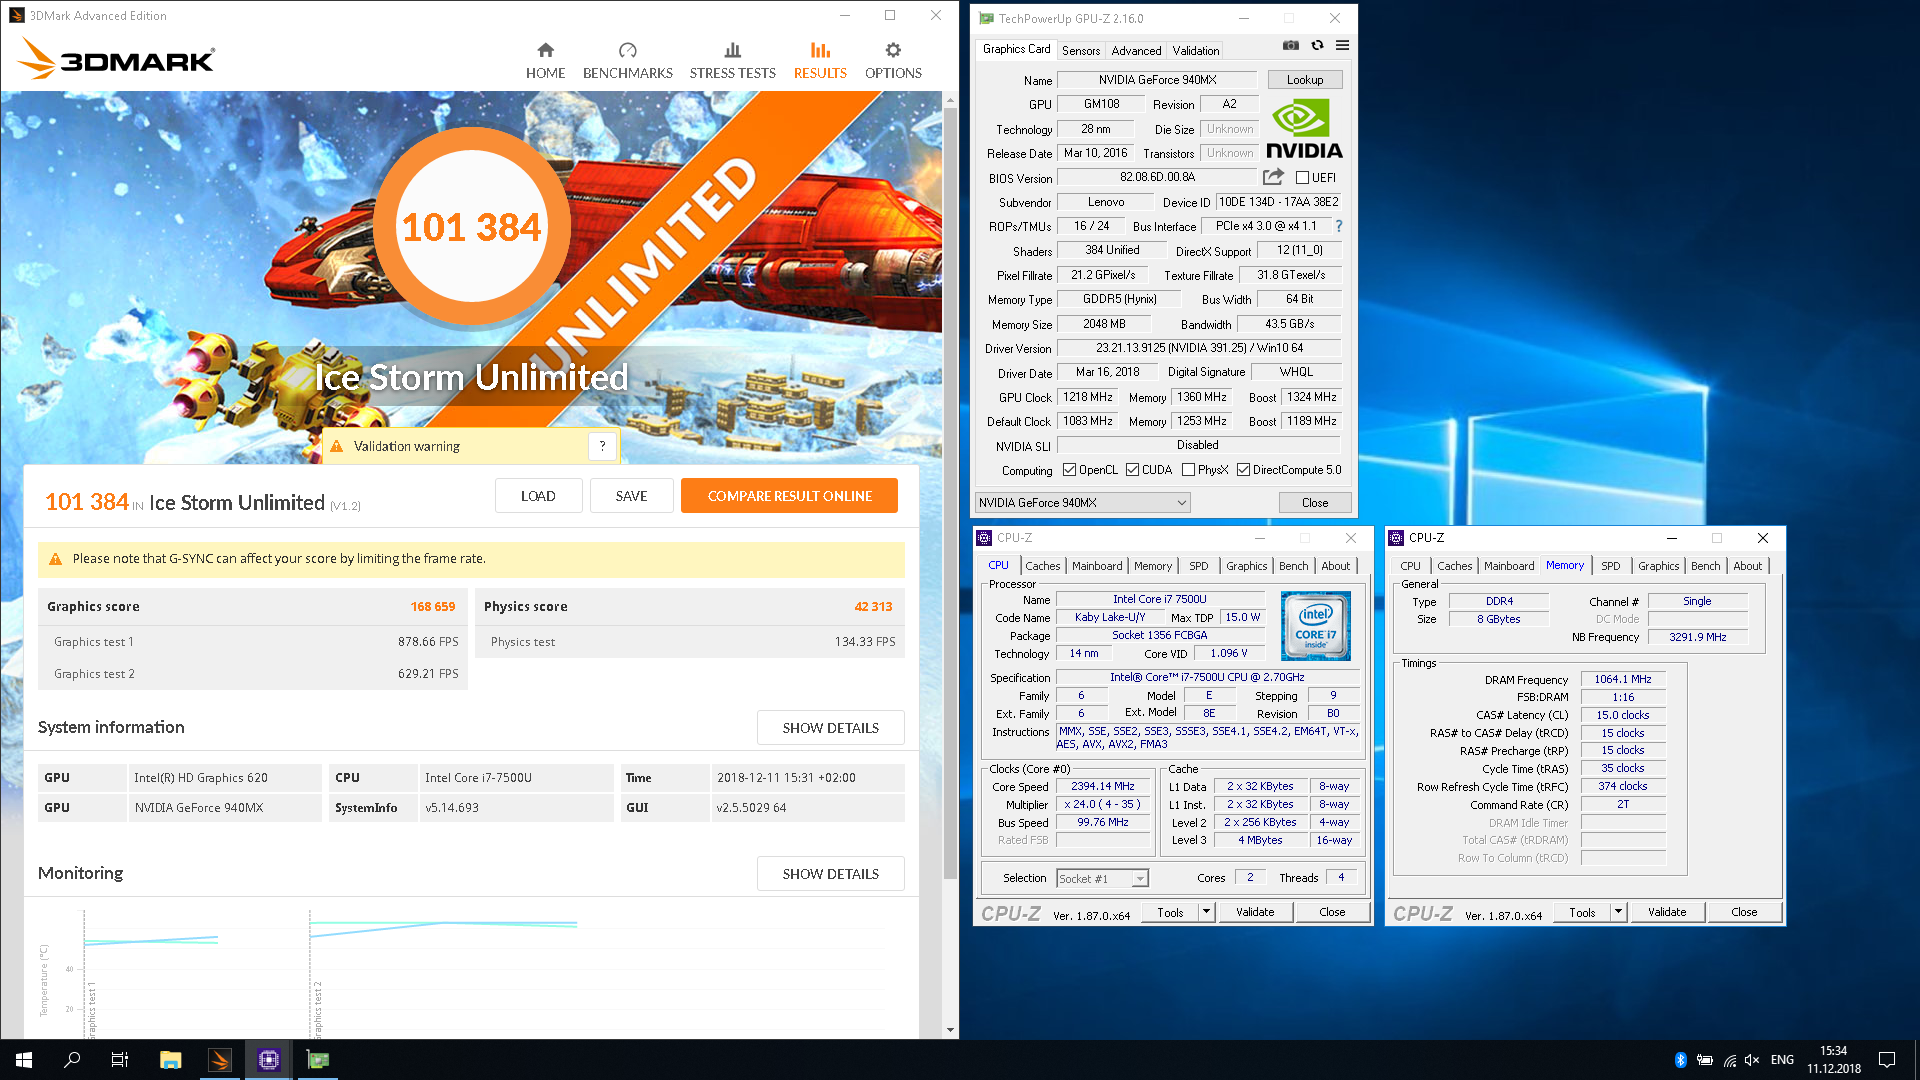This screenshot has width=1920, height=1080.
Task: Switch to Sensors tab in GPU-Z
Action: tap(1080, 51)
